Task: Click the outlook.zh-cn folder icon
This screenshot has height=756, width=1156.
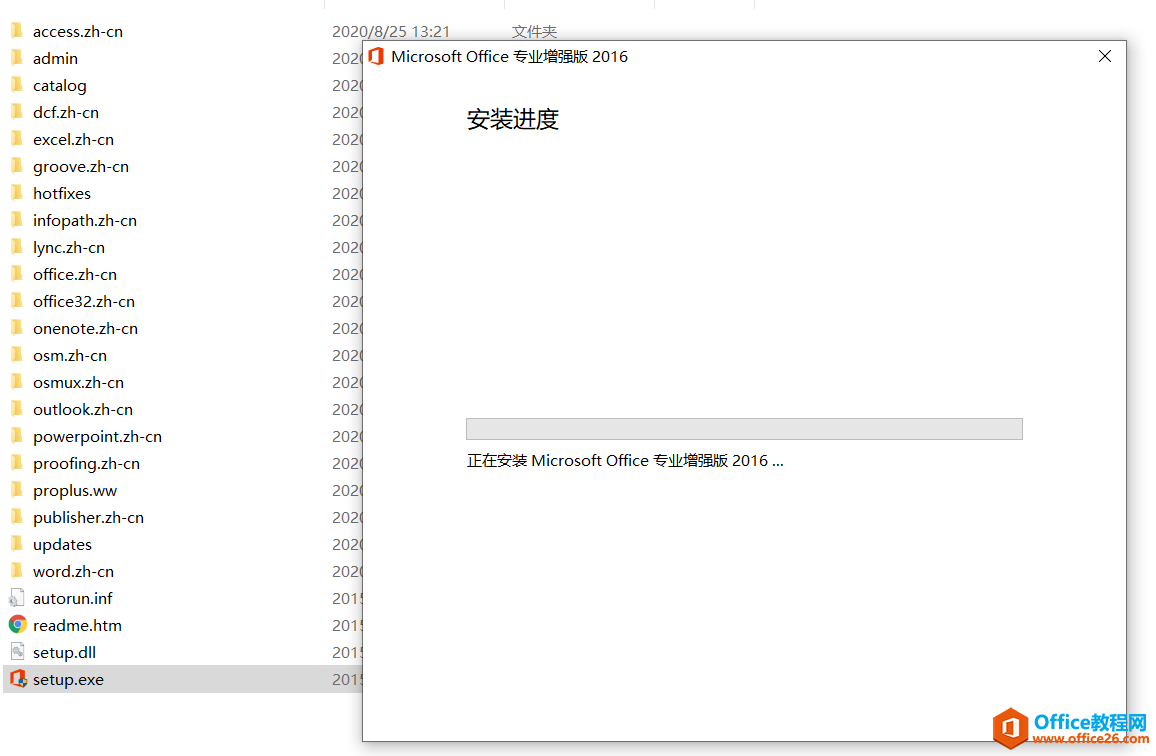Action: (17, 409)
